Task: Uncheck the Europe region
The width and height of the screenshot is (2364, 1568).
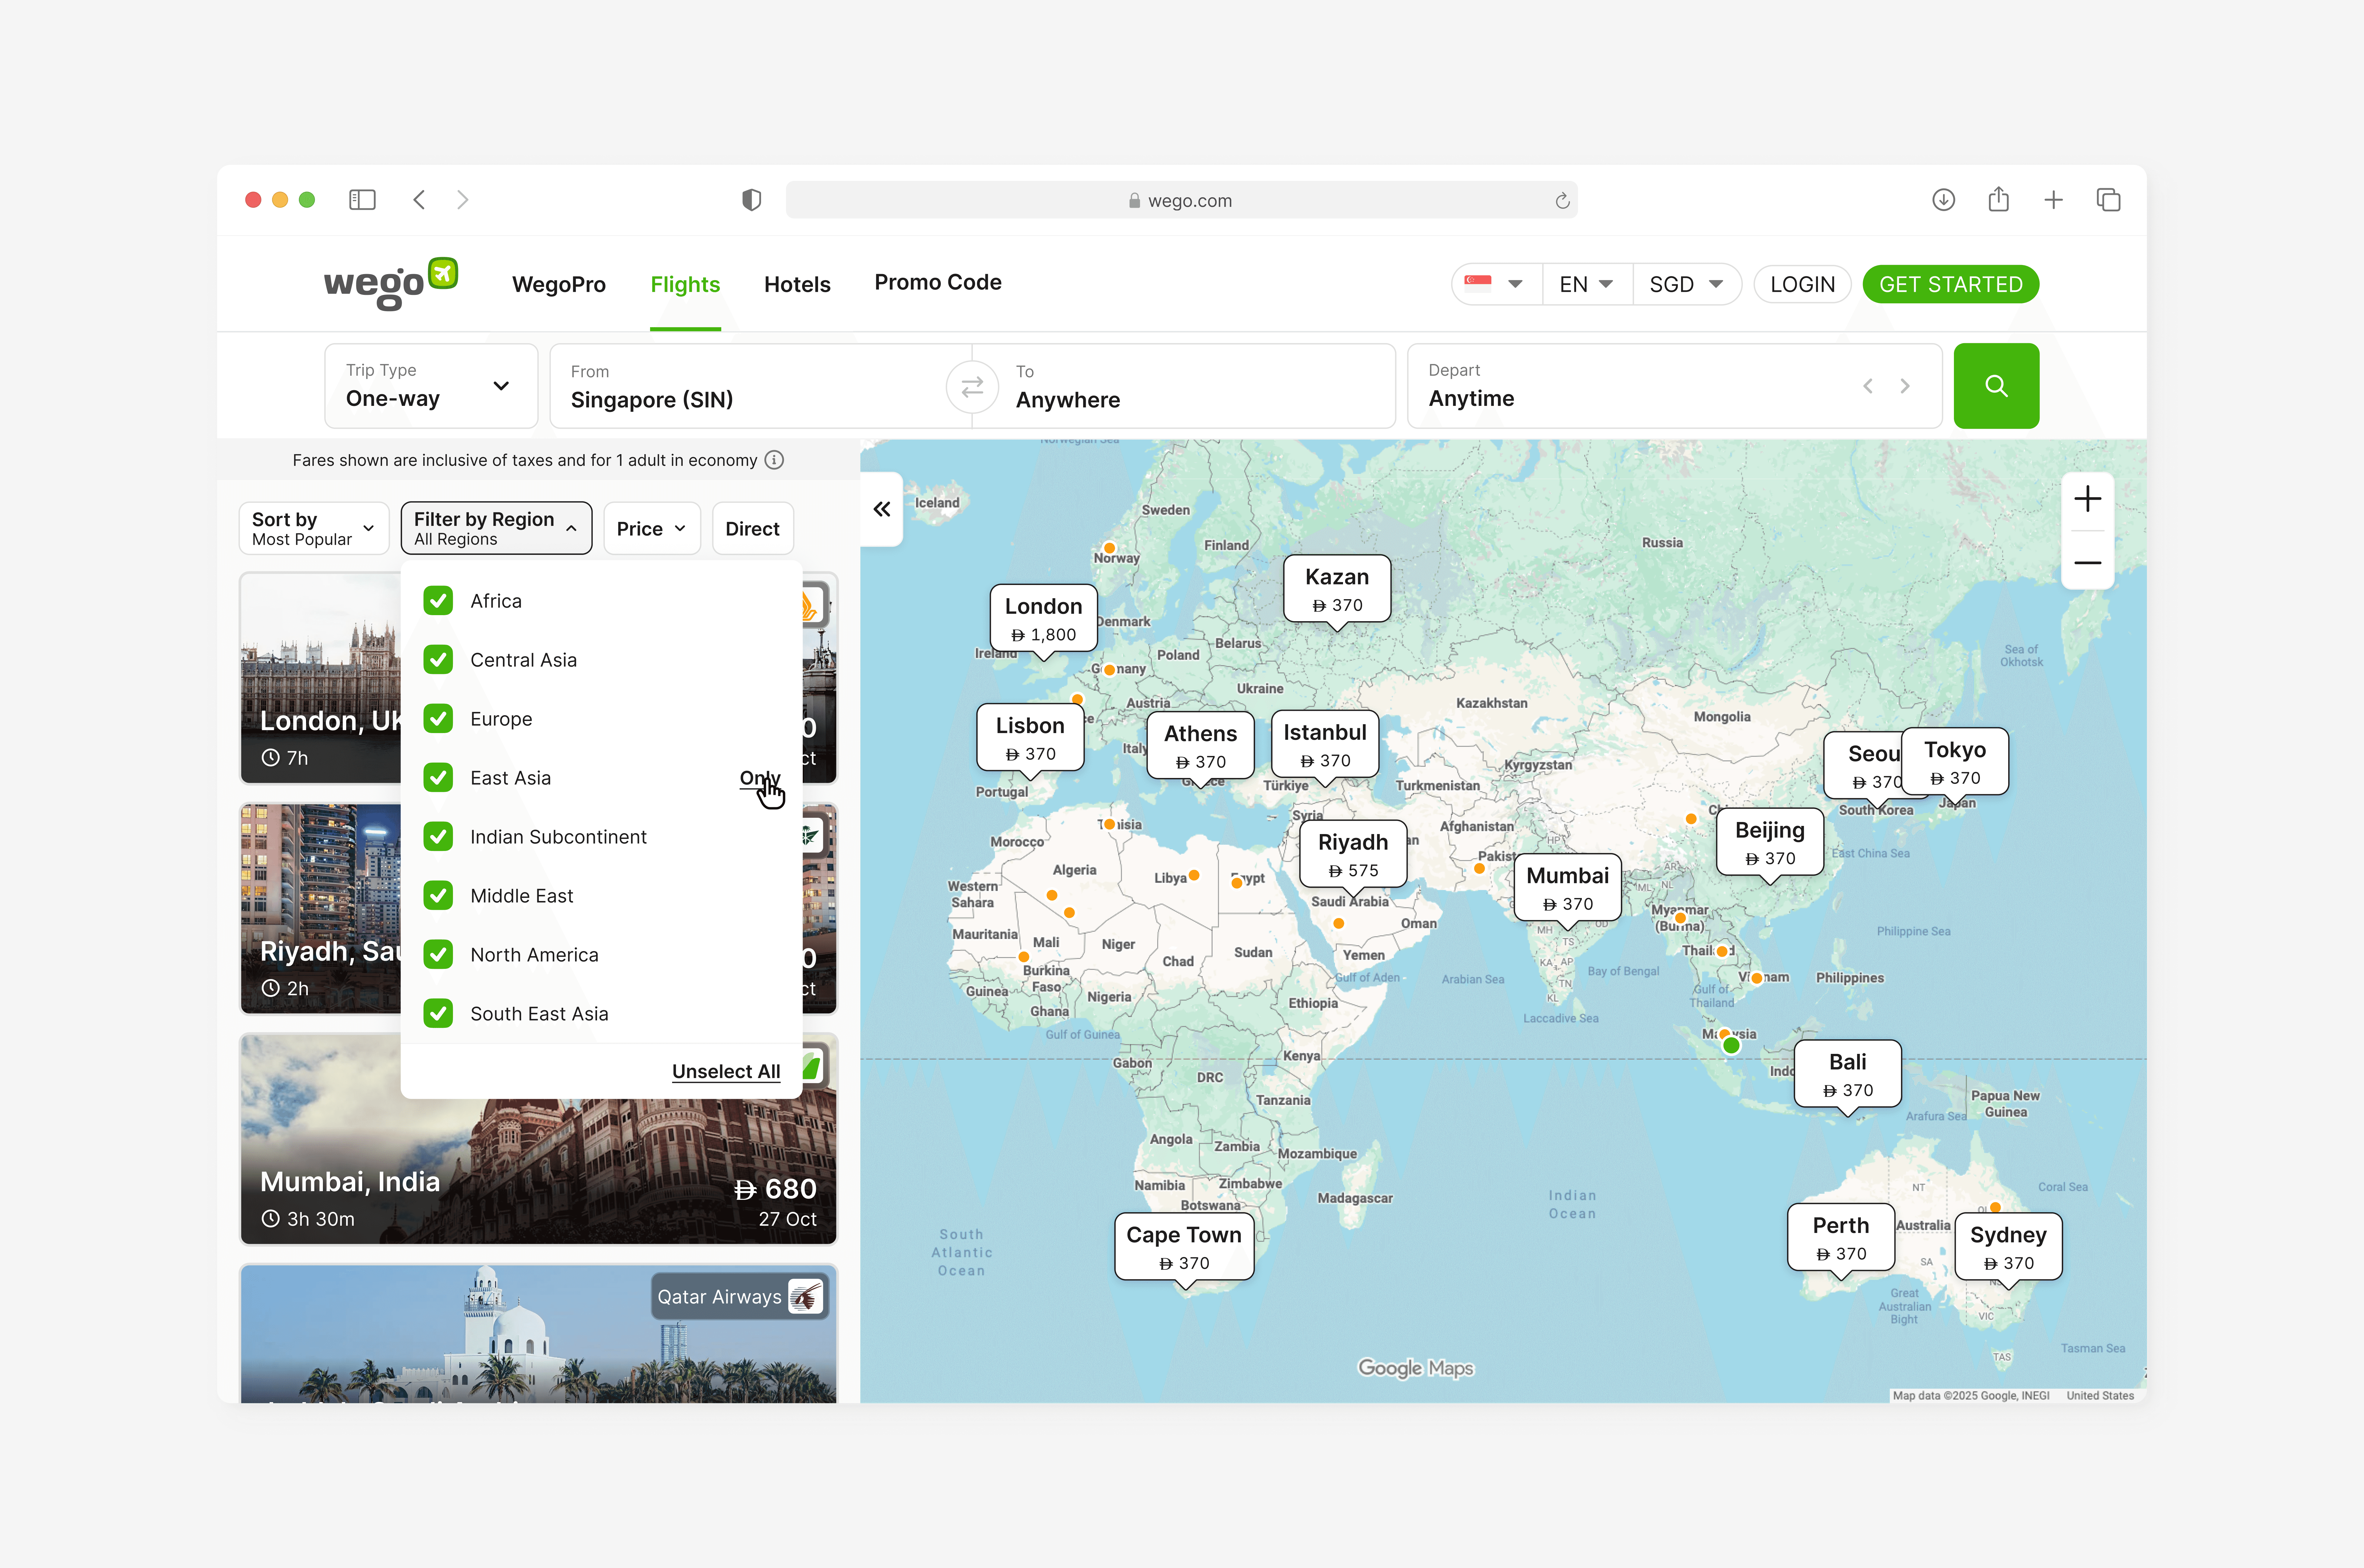Action: [x=438, y=719]
